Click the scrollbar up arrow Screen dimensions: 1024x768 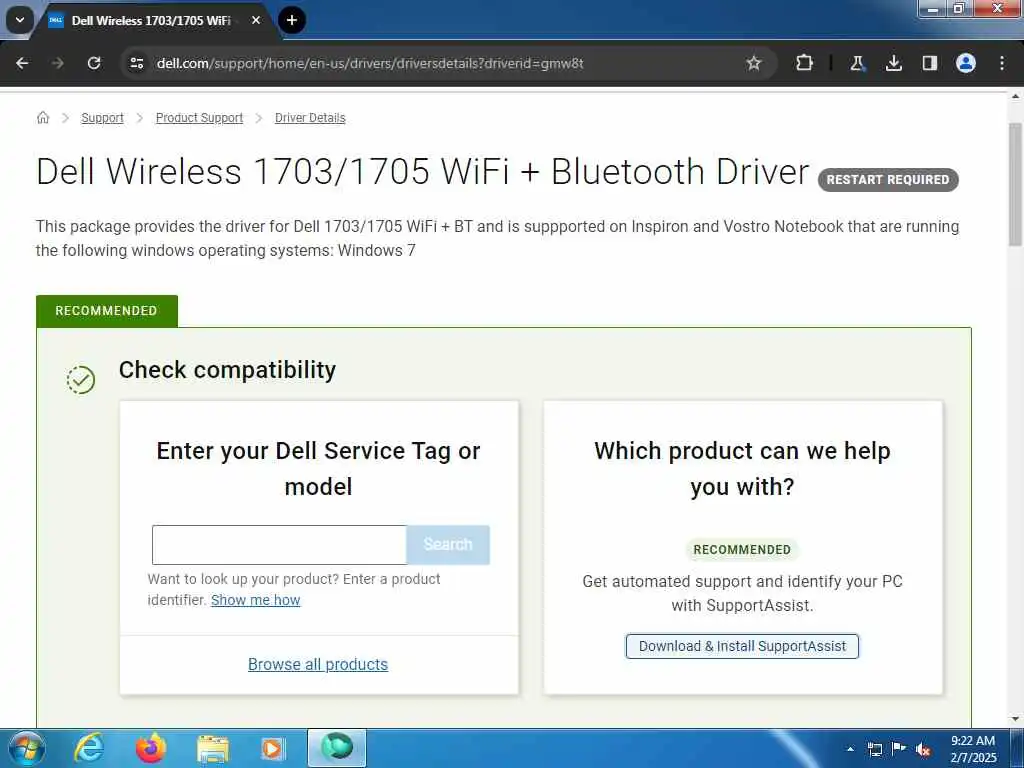[x=1015, y=97]
